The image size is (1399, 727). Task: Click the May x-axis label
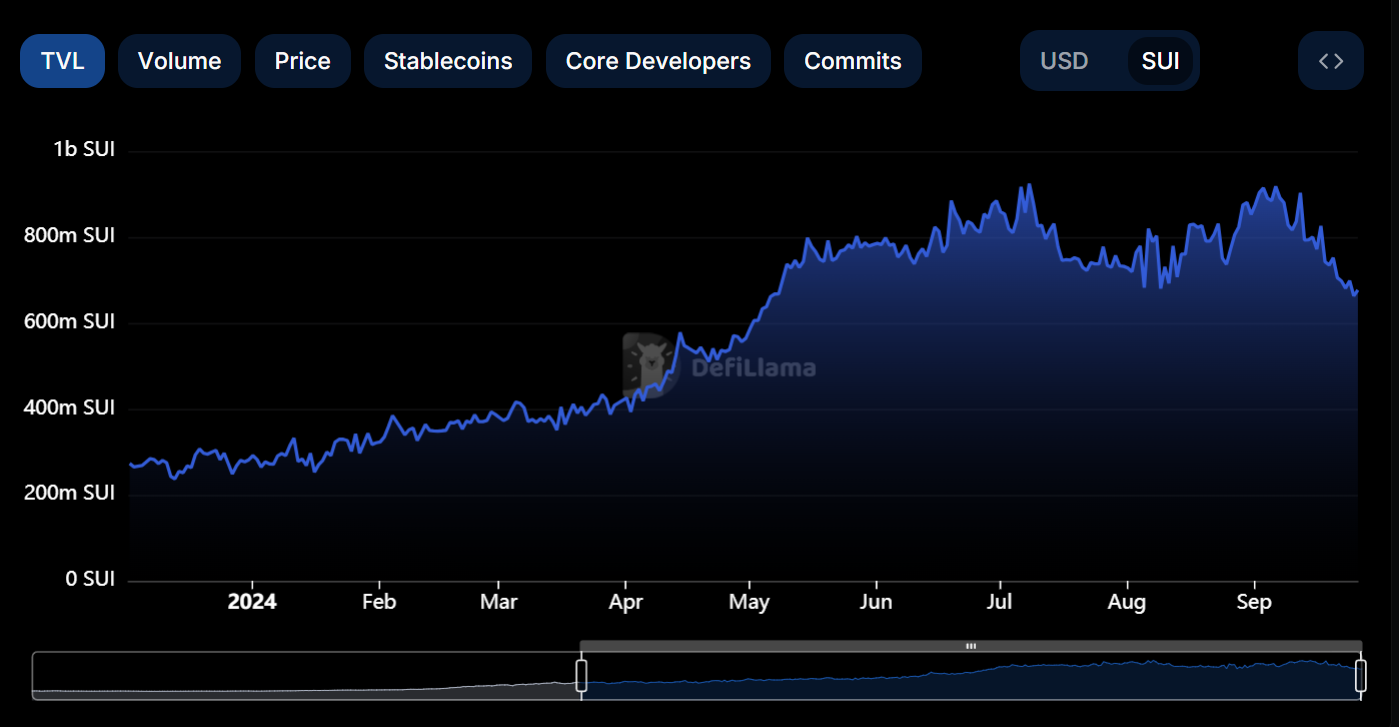749,602
